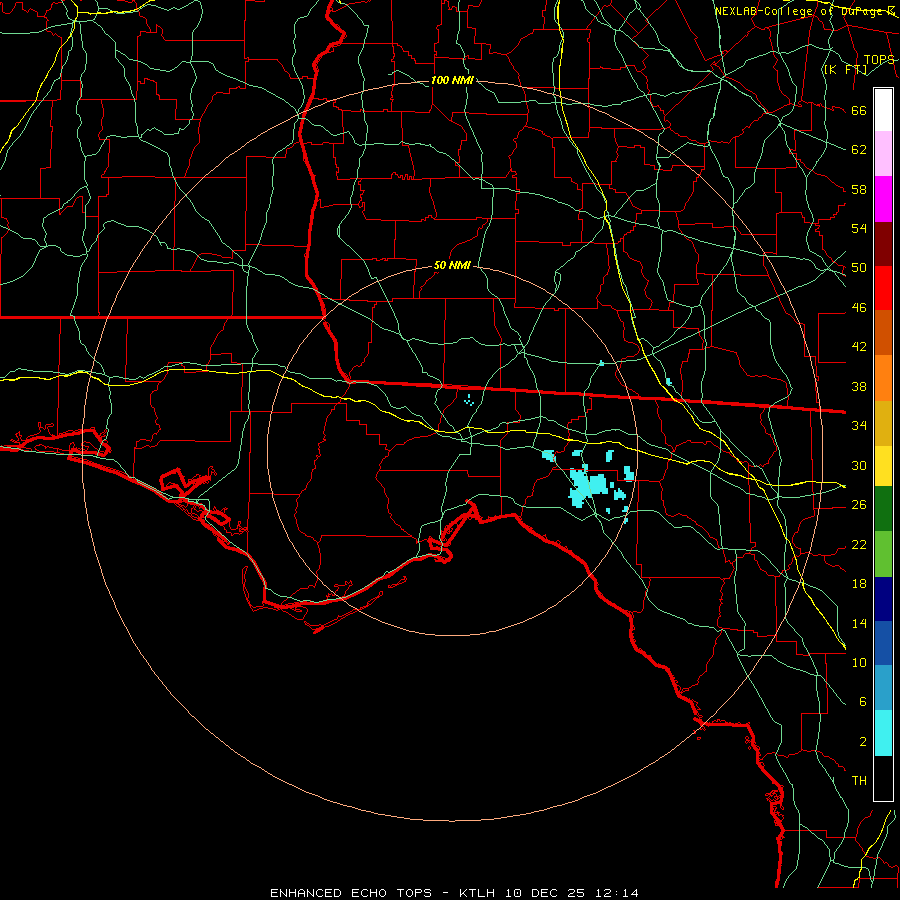The width and height of the screenshot is (900, 900).
Task: Click the '100 NMI' range ring label
Action: tap(452, 80)
